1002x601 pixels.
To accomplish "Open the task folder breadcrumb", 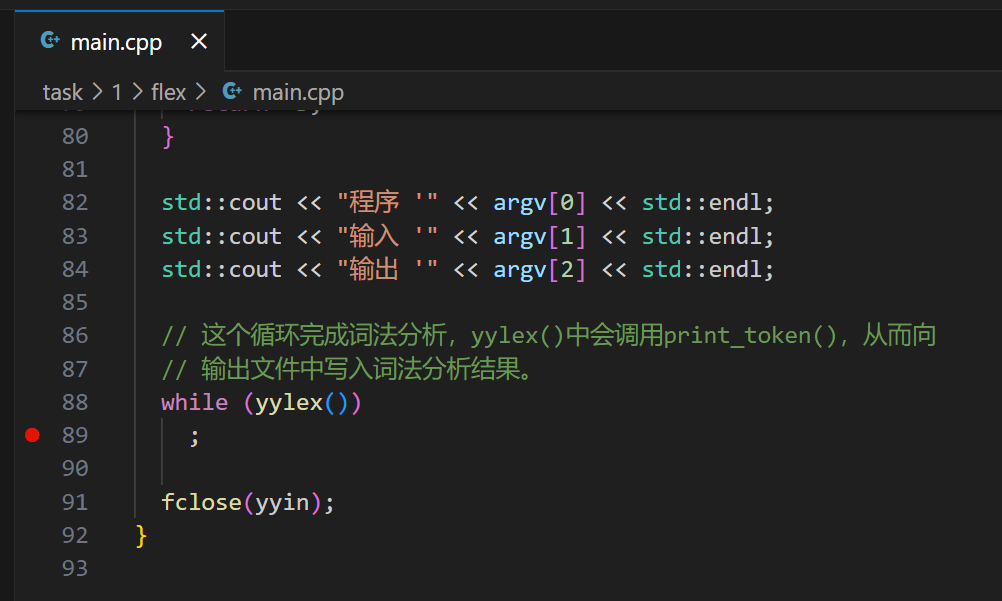I will click(62, 92).
